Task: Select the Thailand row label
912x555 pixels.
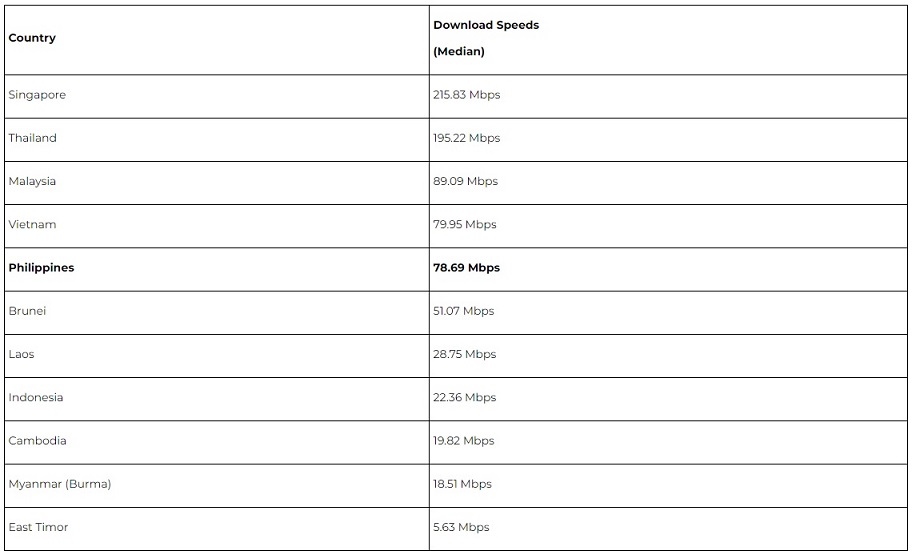Action: tap(33, 138)
